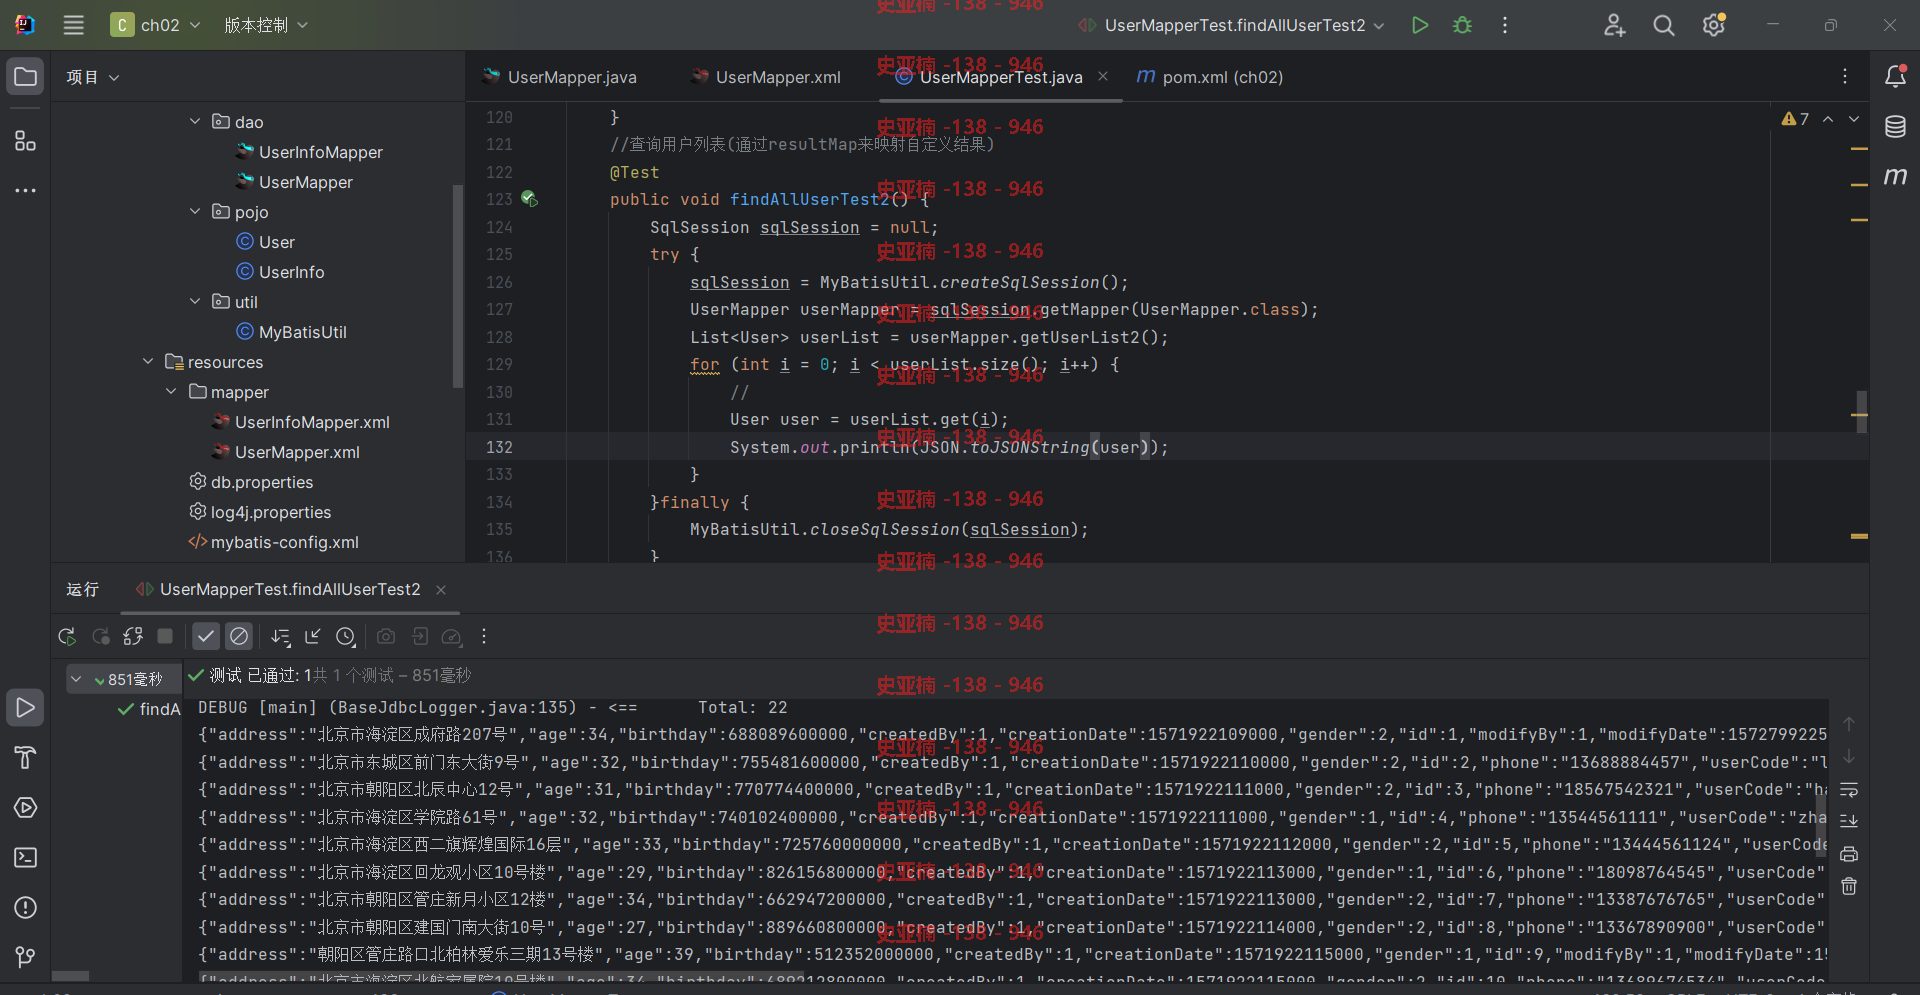
Task: Collapse the 851毫秒 test result node
Action: (x=76, y=679)
